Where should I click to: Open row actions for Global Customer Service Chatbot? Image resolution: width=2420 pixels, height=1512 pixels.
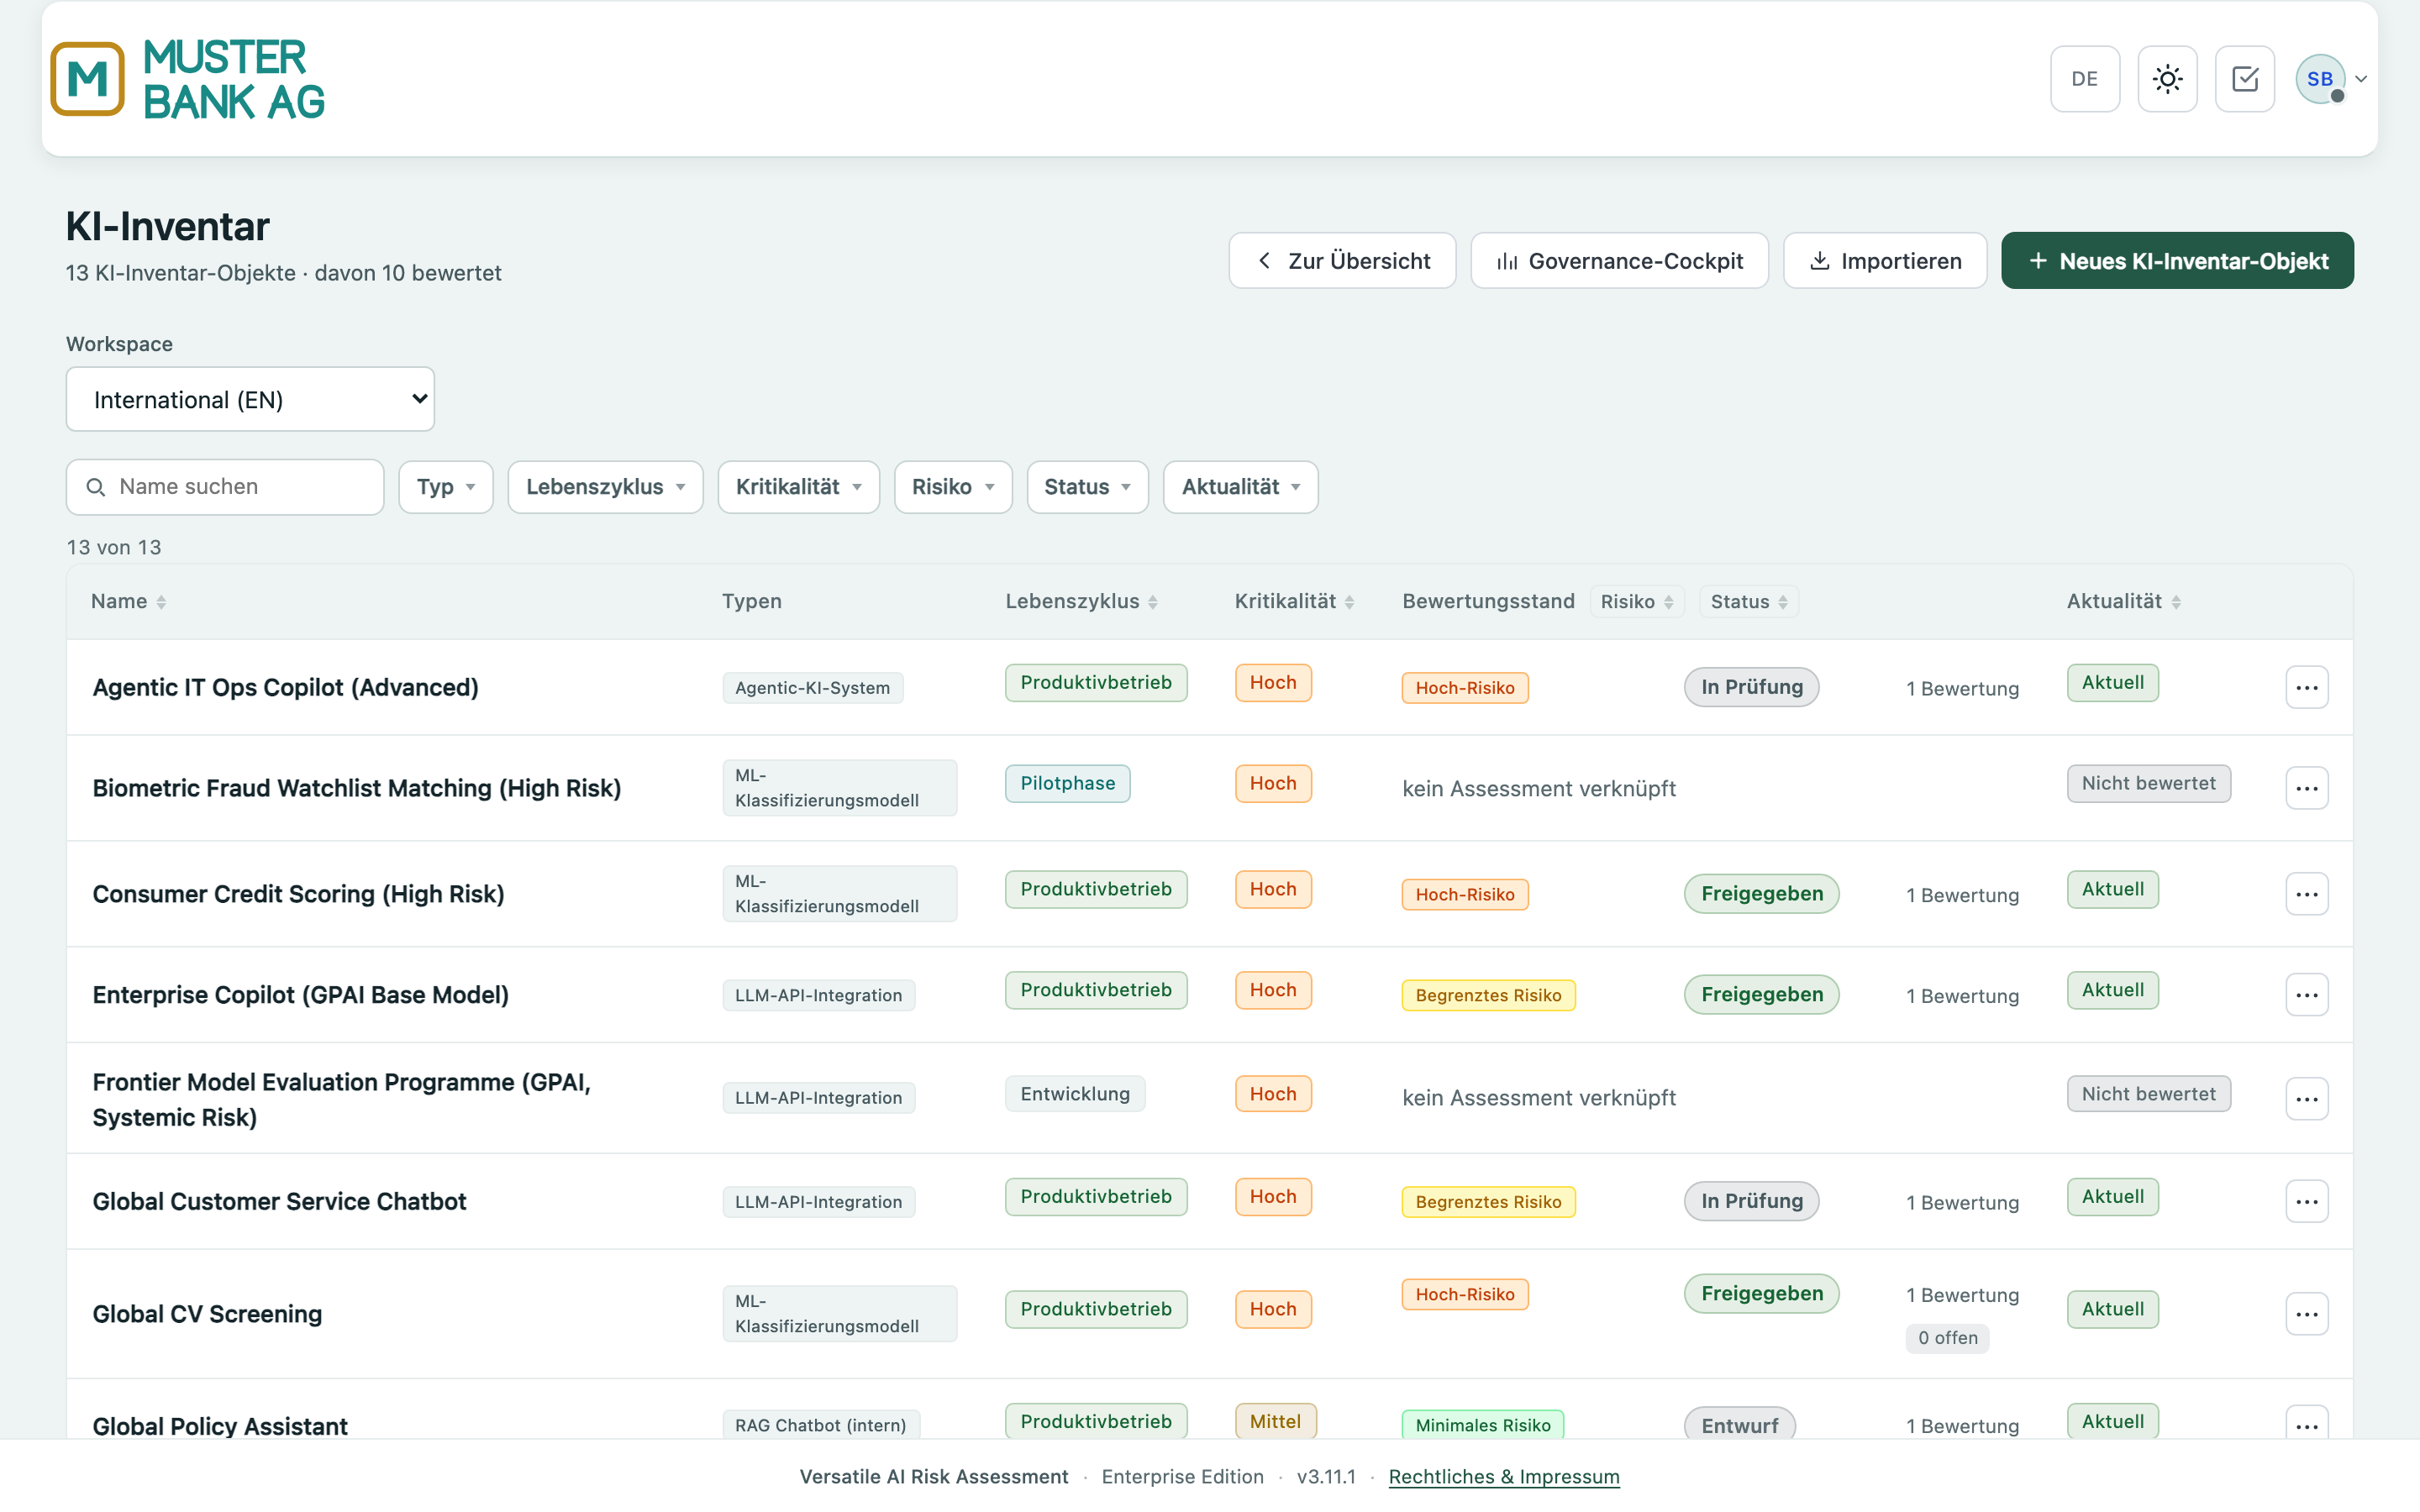[x=2306, y=1202]
